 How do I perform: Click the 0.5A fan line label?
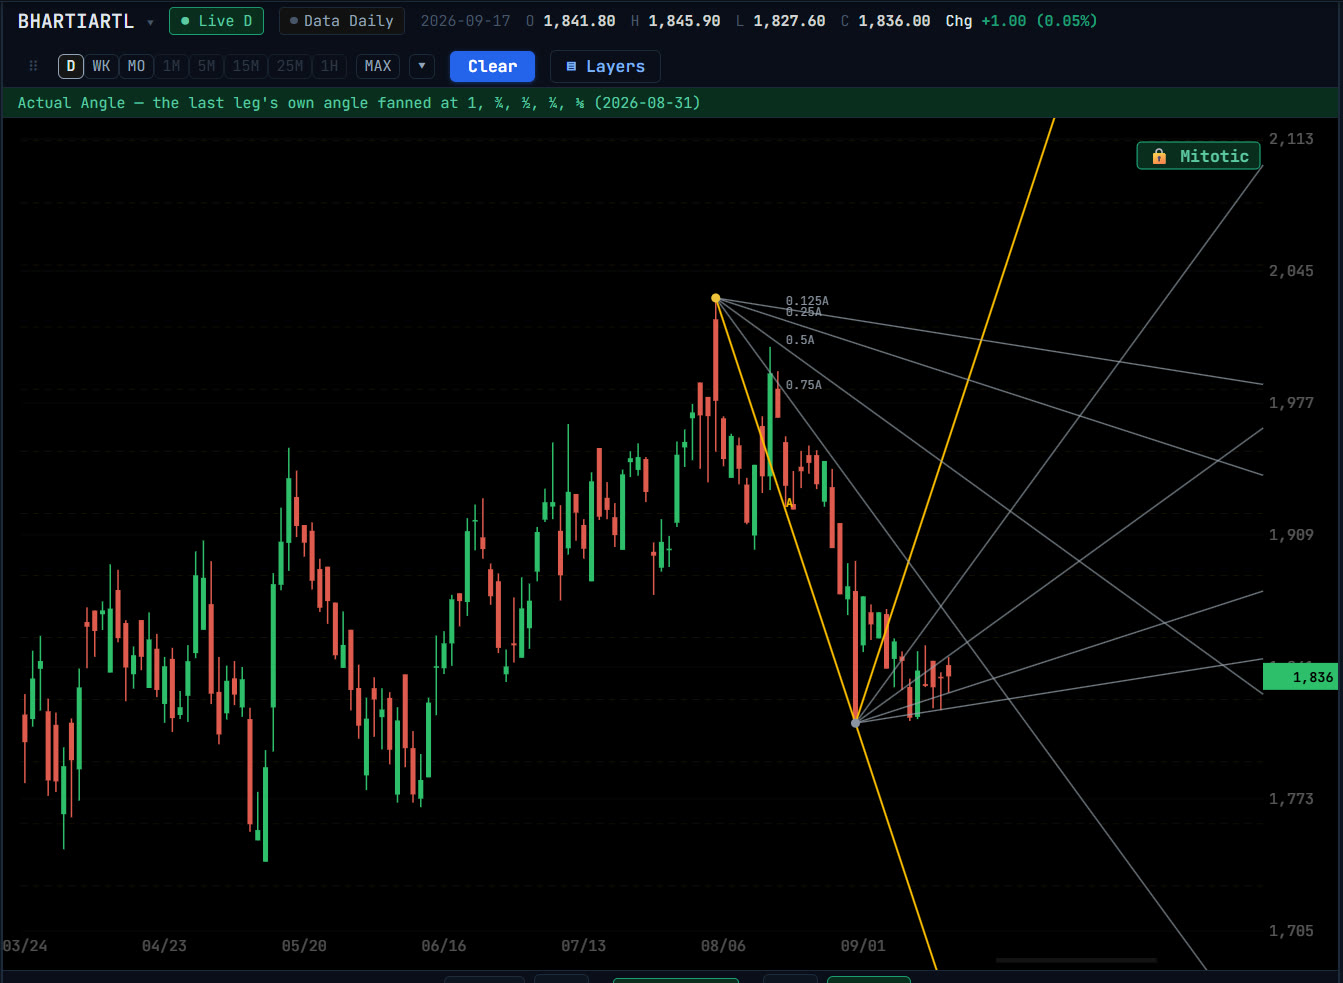[x=799, y=340]
